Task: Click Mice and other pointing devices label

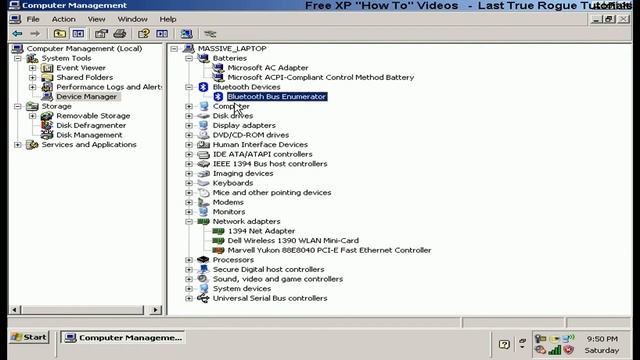Action: (272, 193)
